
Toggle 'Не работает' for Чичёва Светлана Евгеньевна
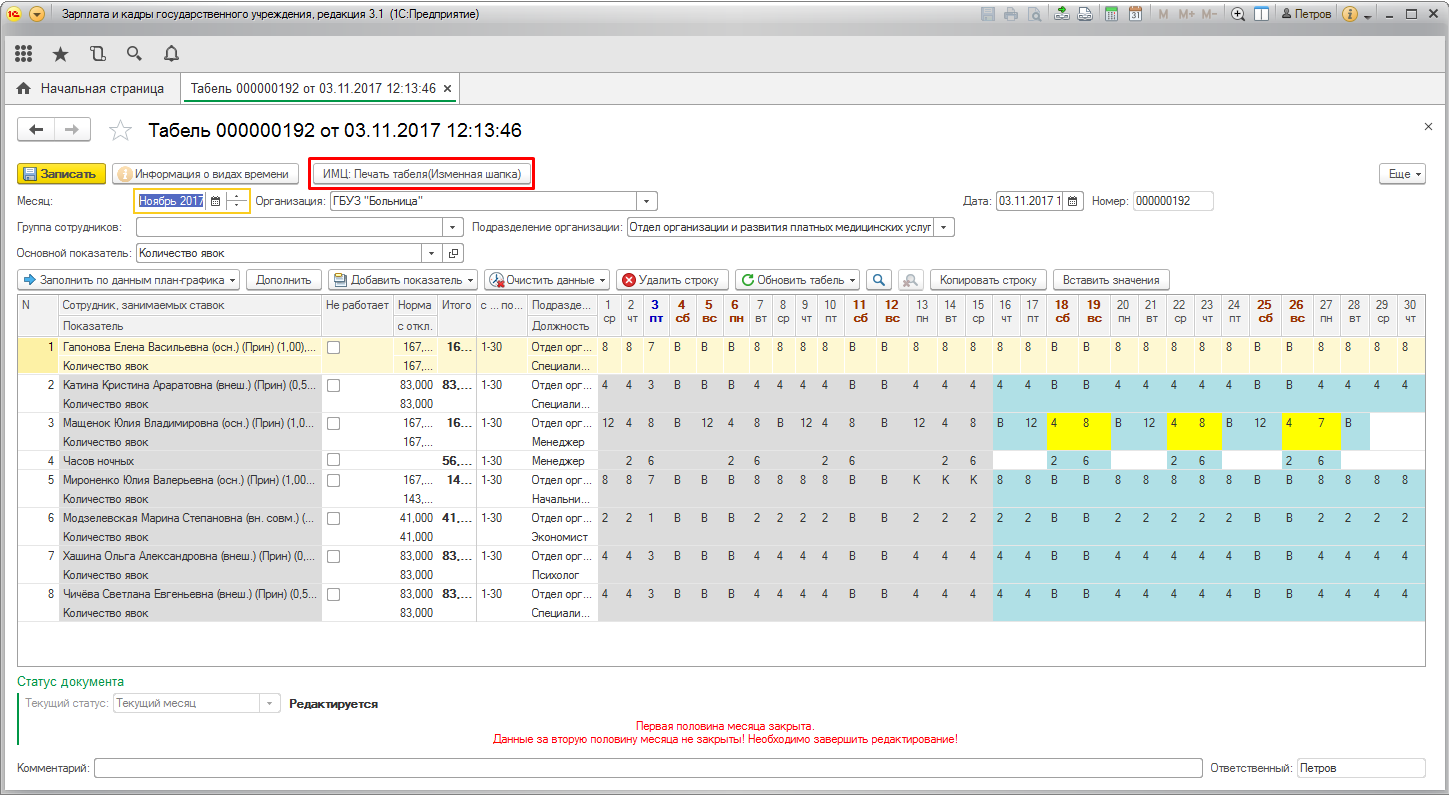334,594
